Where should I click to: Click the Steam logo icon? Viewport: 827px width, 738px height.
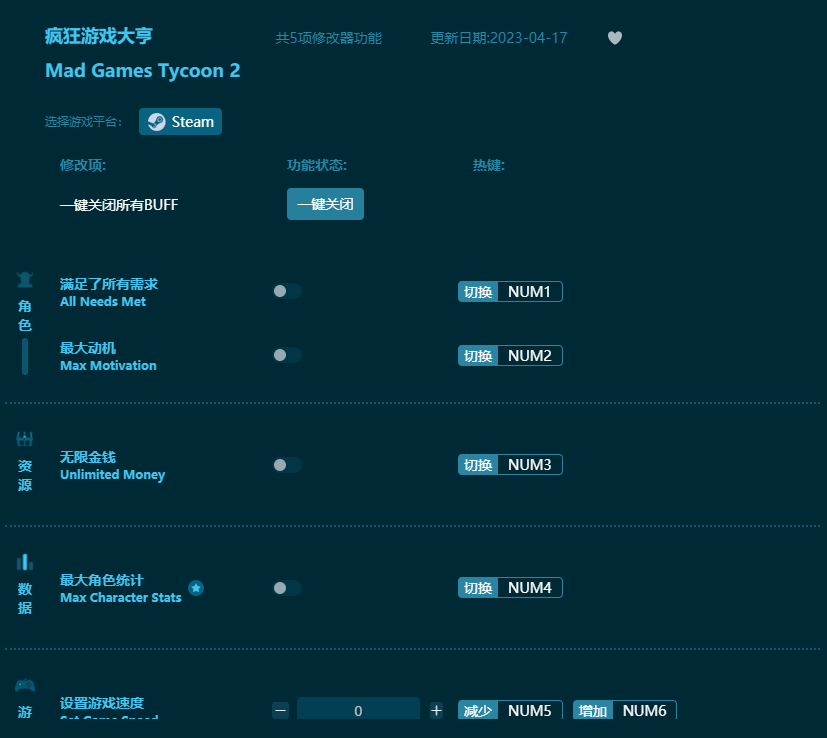[158, 121]
